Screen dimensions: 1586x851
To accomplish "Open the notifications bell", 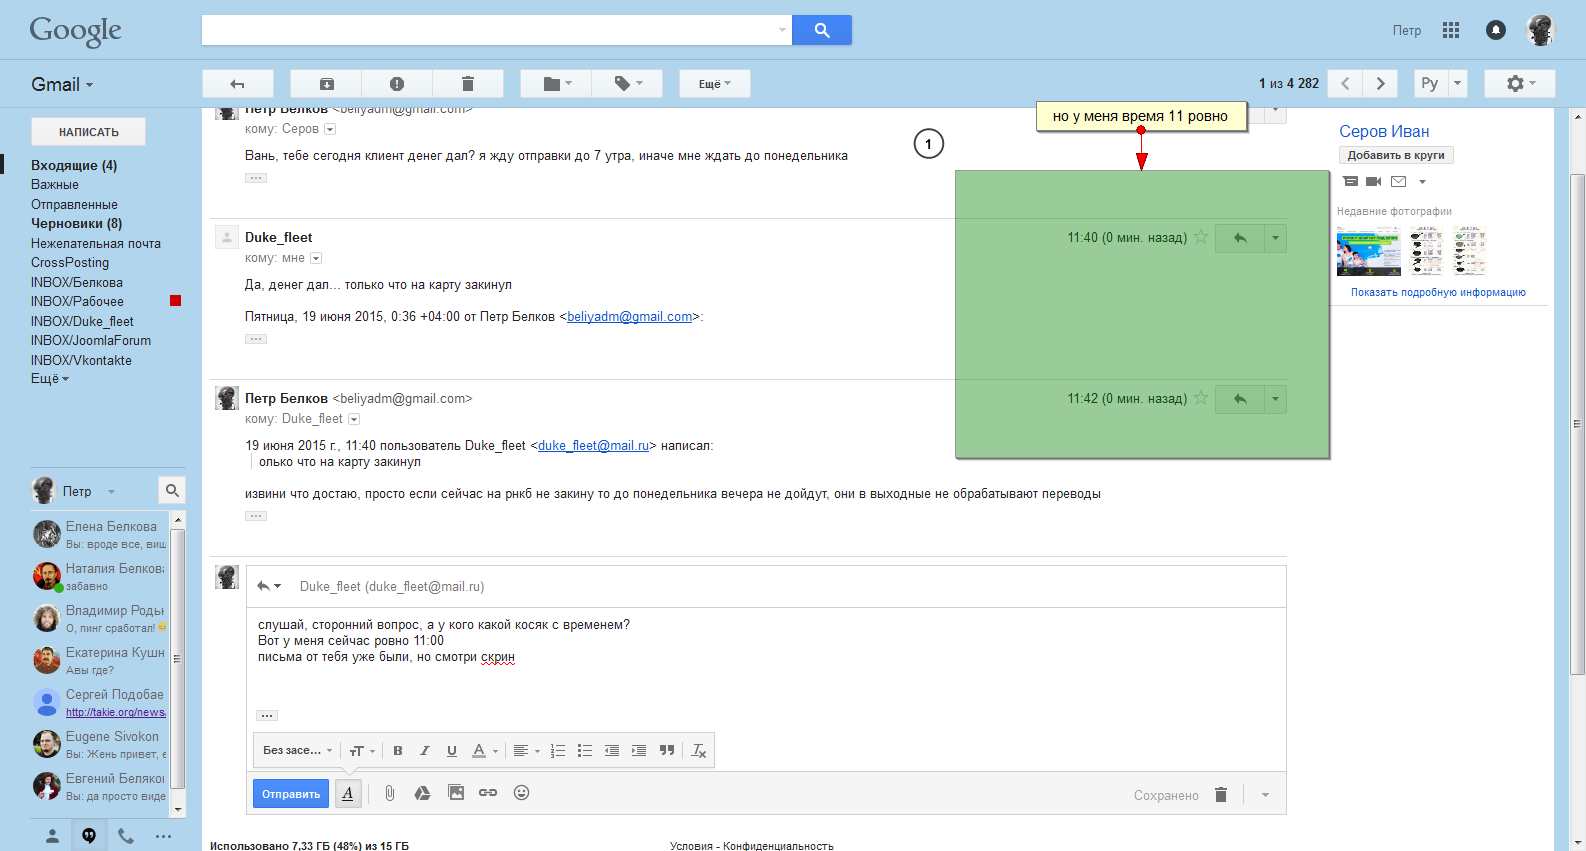I will pos(1496,30).
